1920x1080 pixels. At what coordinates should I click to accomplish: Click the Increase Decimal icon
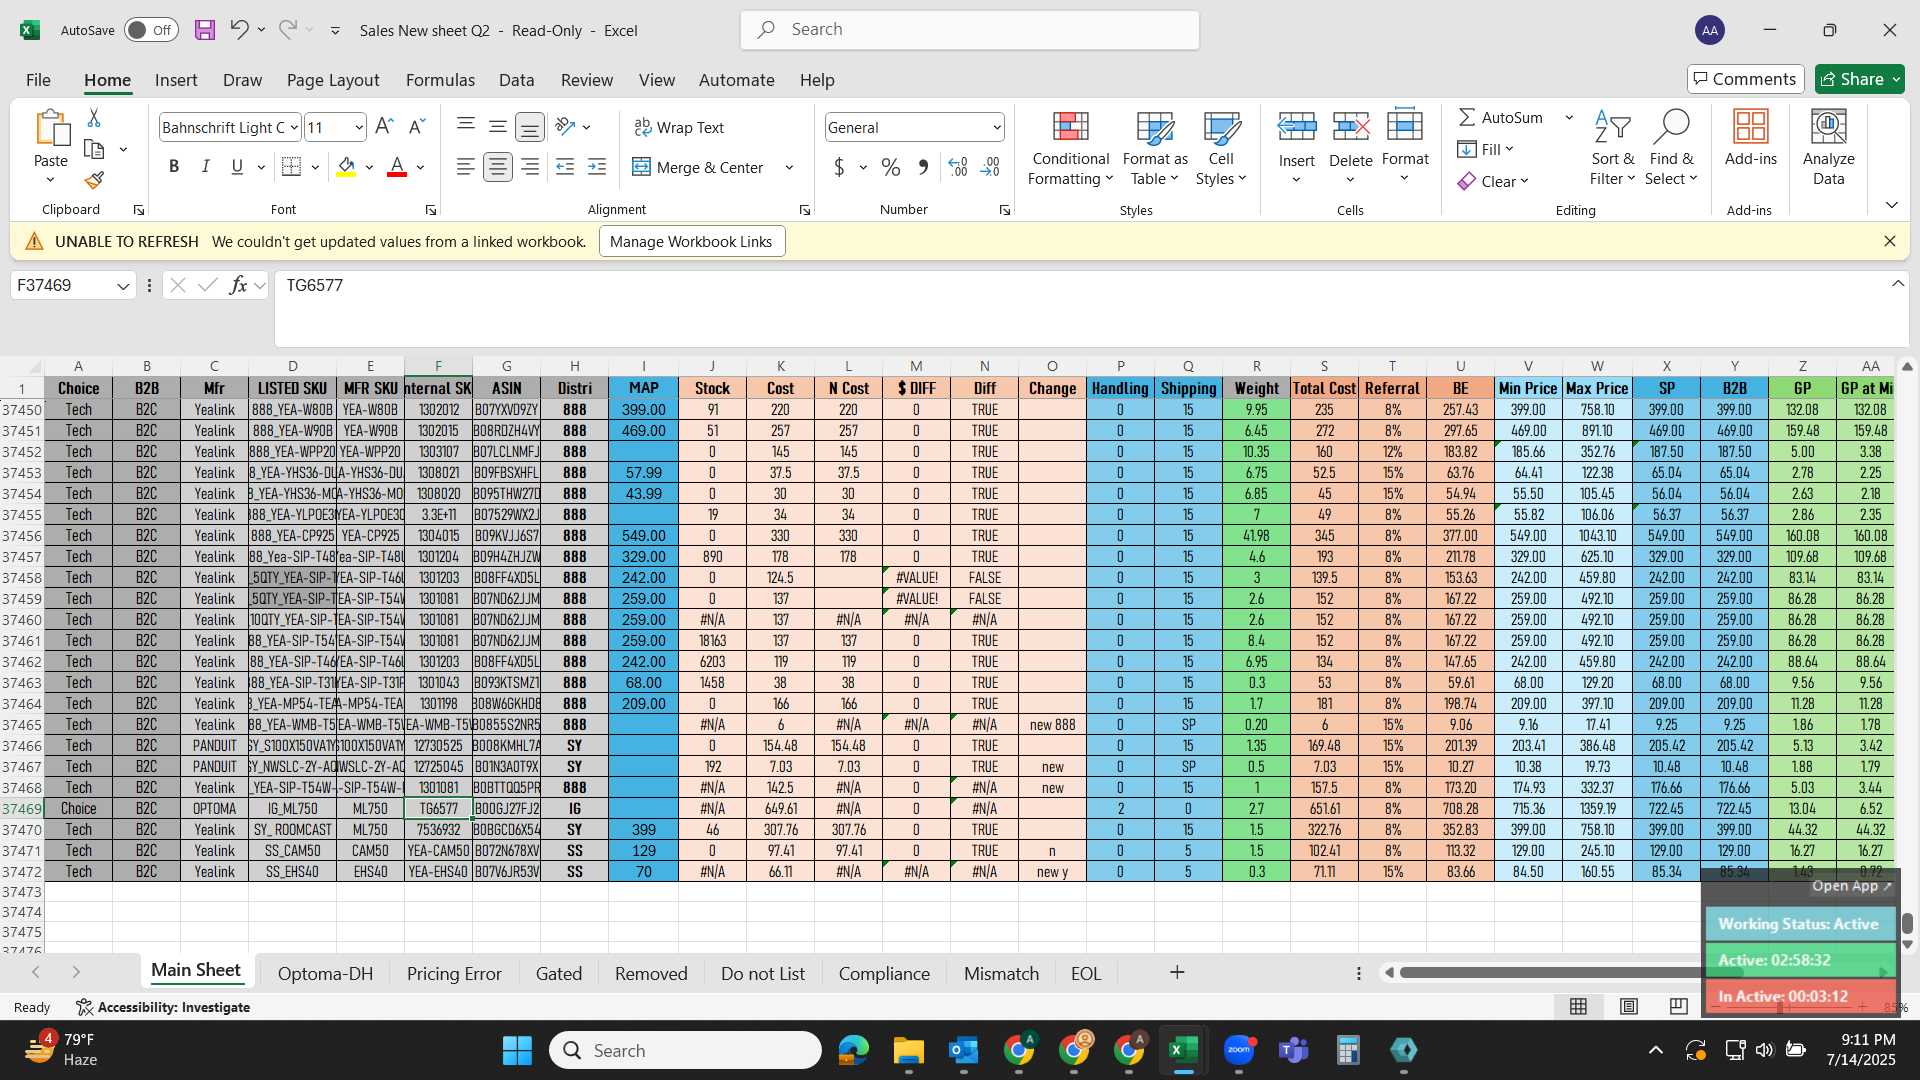(x=957, y=167)
